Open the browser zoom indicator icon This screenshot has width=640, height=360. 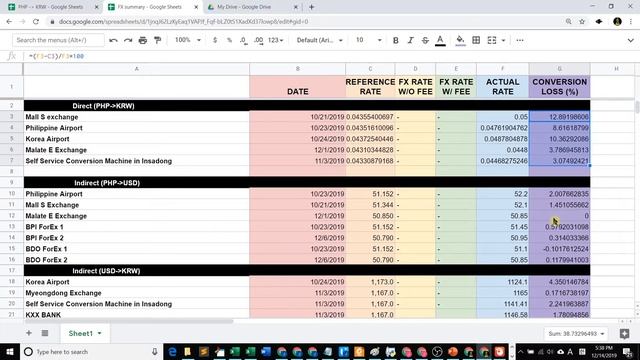click(568, 22)
